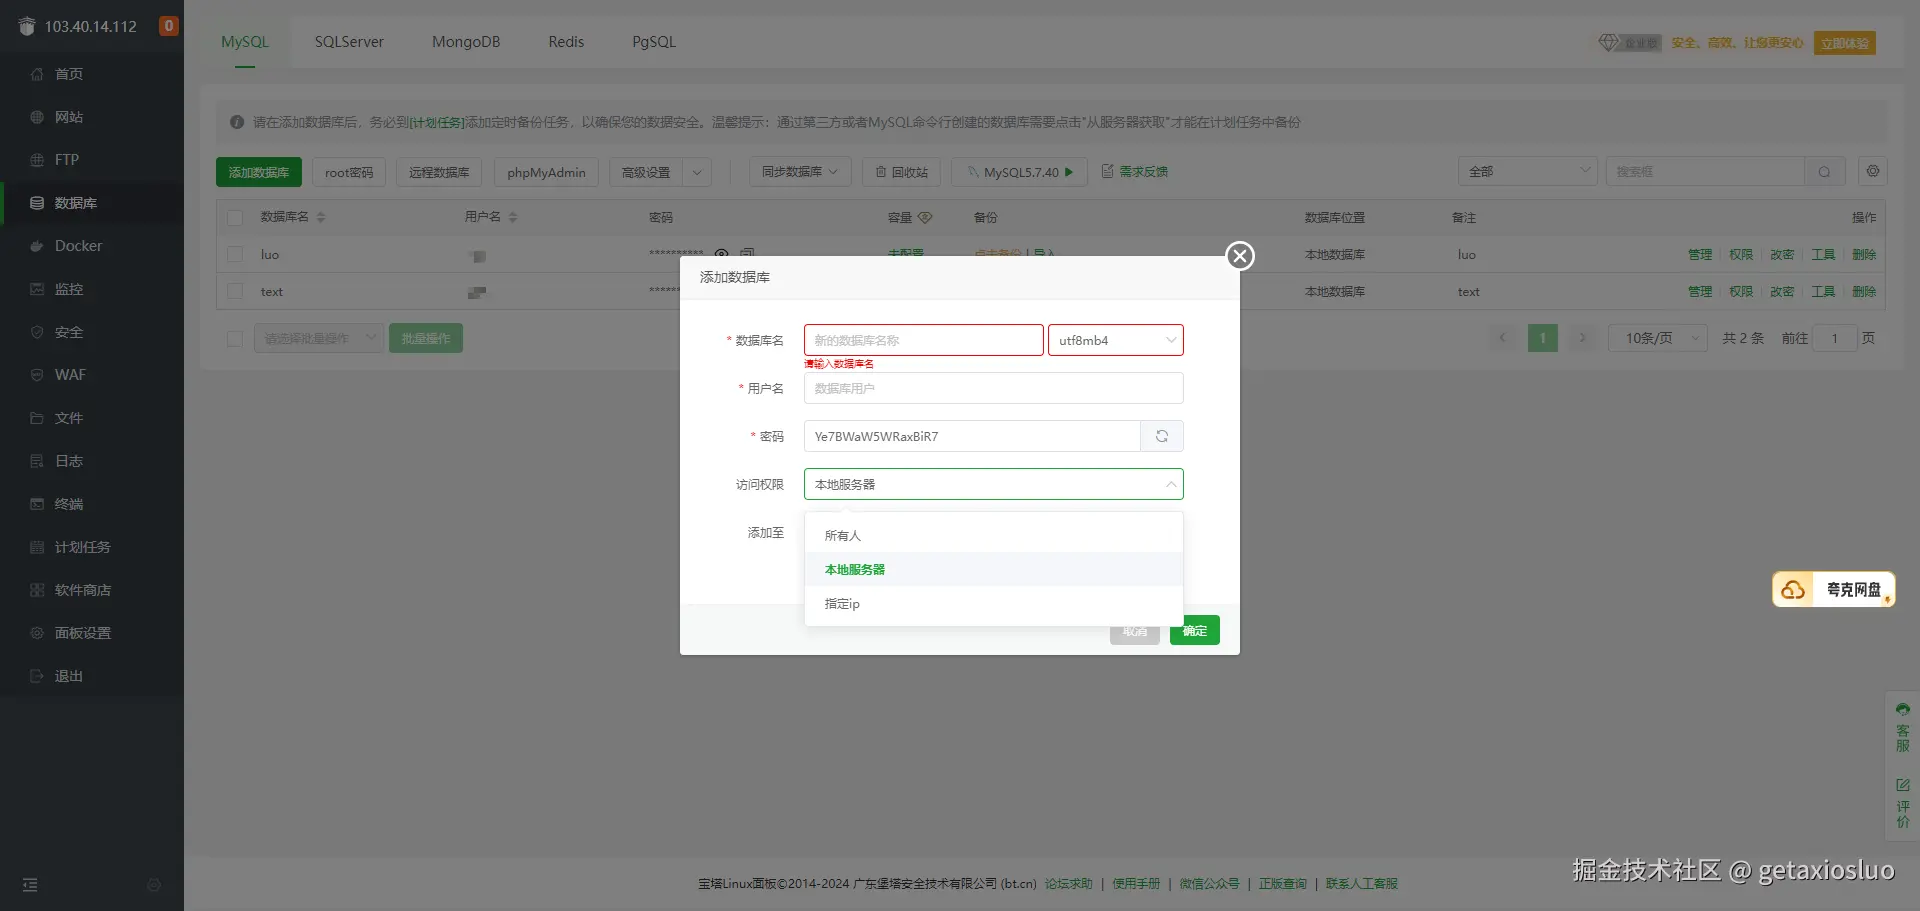Switch to the SQLServer tab
This screenshot has width=1920, height=911.
(349, 42)
